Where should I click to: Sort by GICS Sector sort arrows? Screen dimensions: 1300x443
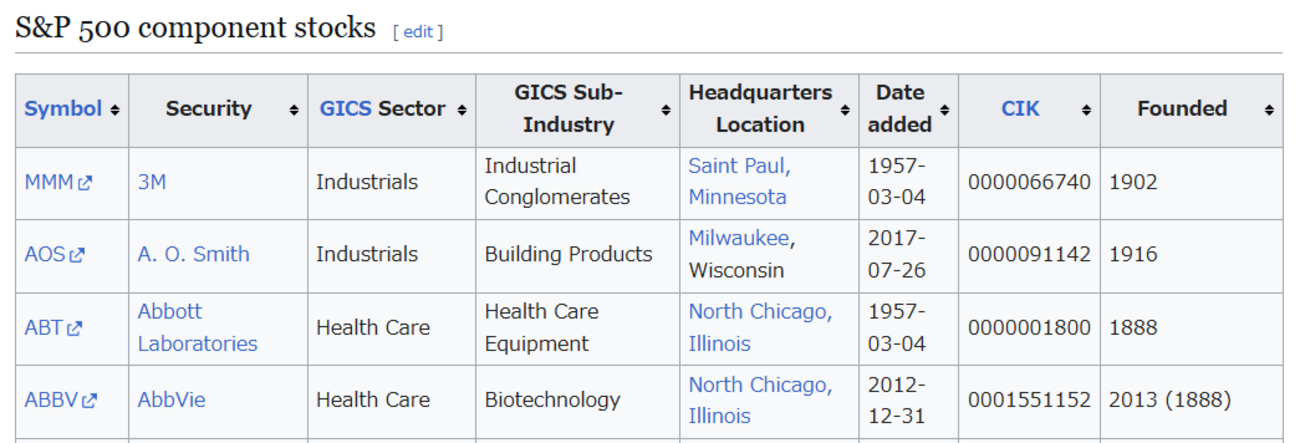(461, 110)
